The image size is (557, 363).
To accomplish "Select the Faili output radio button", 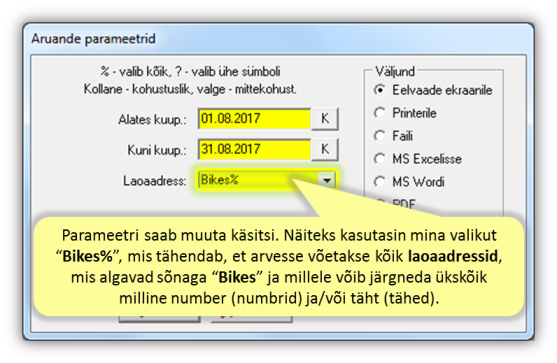I will (x=393, y=136).
